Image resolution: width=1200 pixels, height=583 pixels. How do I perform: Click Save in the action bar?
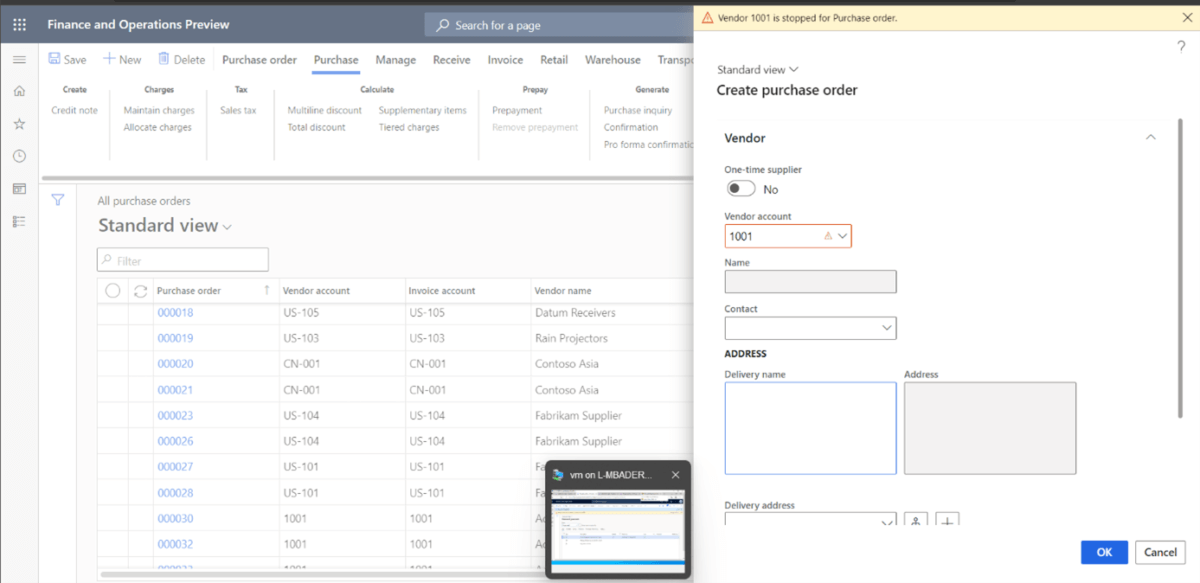(x=68, y=60)
